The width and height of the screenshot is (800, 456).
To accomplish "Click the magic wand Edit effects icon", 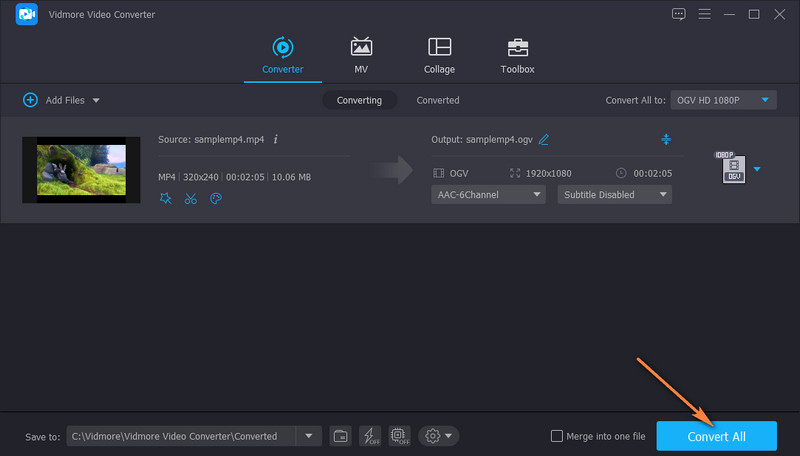I will point(166,199).
